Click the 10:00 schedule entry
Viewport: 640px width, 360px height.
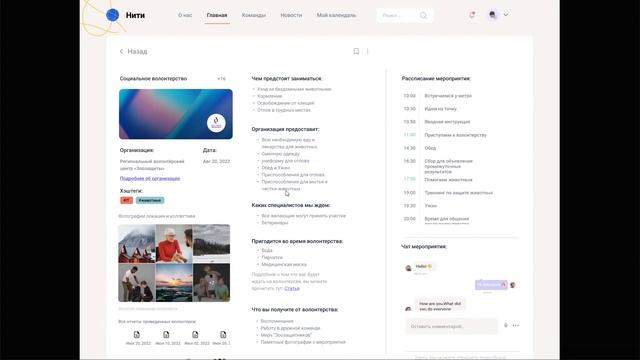click(438, 96)
